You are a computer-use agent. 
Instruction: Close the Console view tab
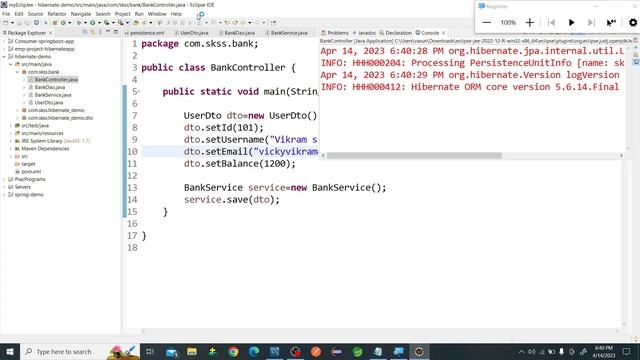click(x=443, y=33)
